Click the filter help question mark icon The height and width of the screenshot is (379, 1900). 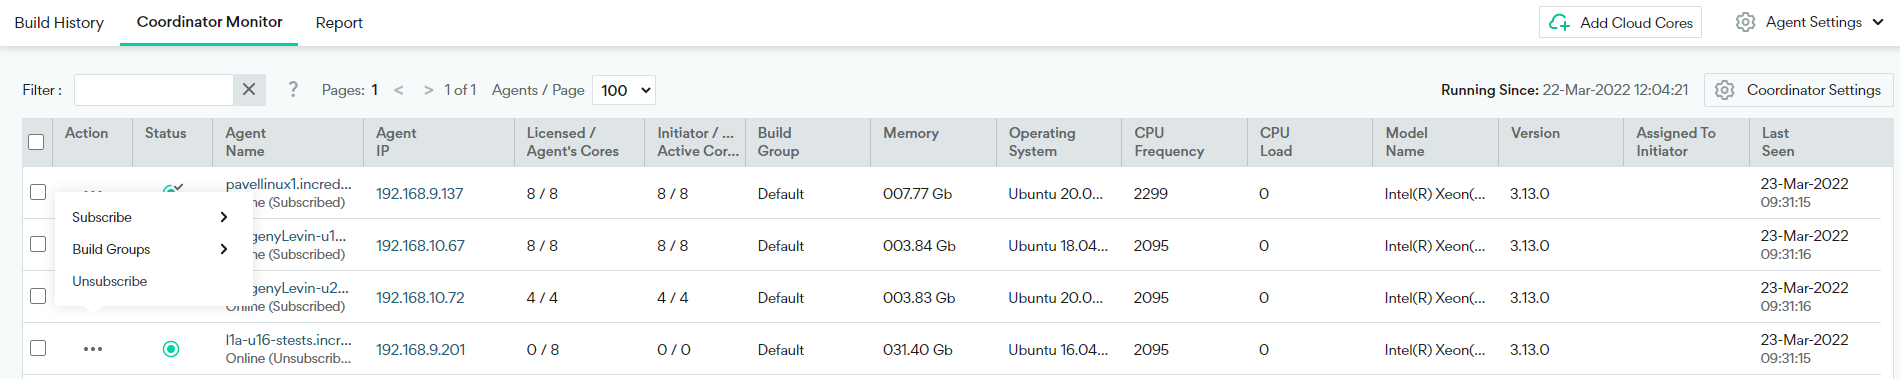[293, 90]
